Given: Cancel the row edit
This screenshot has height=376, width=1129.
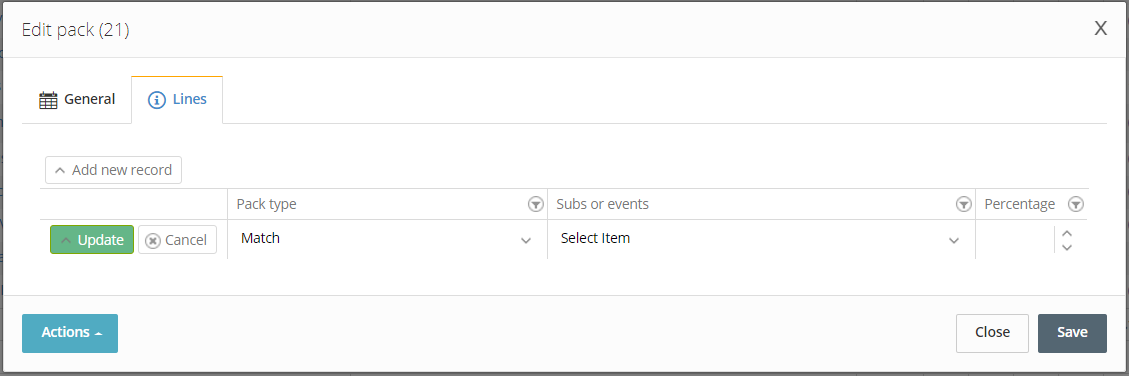Looking at the screenshot, I should (177, 240).
